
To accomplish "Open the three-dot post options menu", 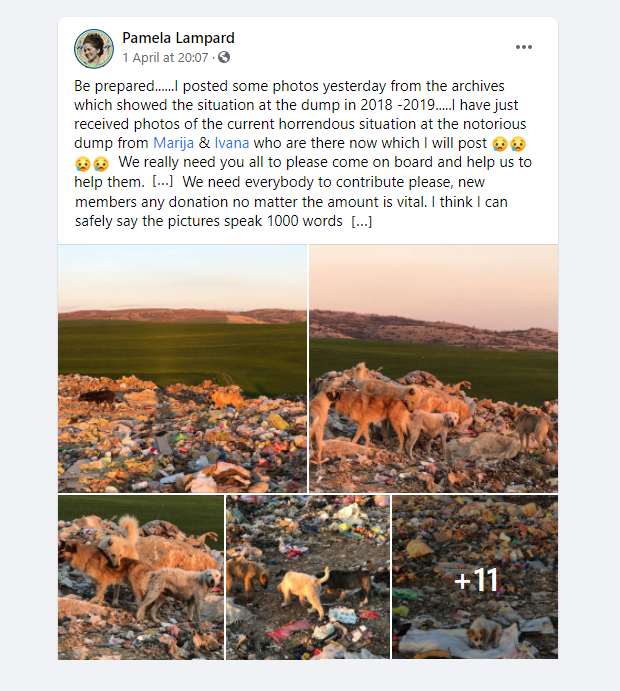I will pos(524,47).
